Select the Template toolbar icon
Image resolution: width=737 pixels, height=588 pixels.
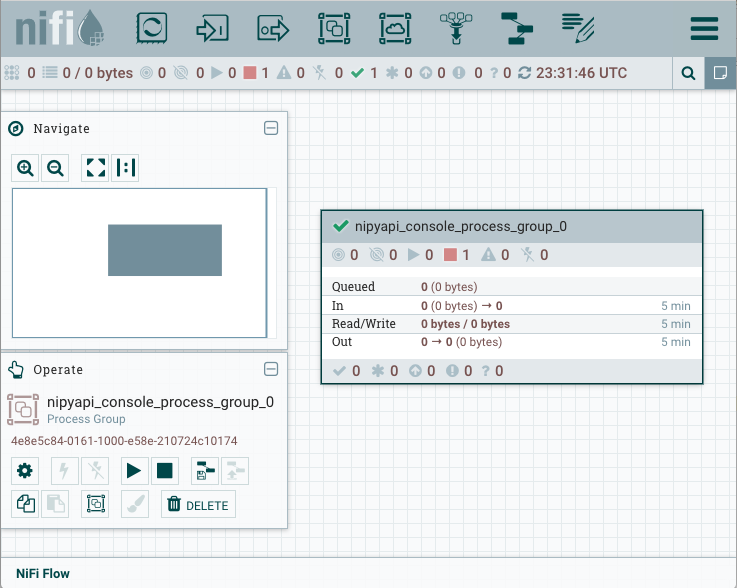tap(516, 28)
